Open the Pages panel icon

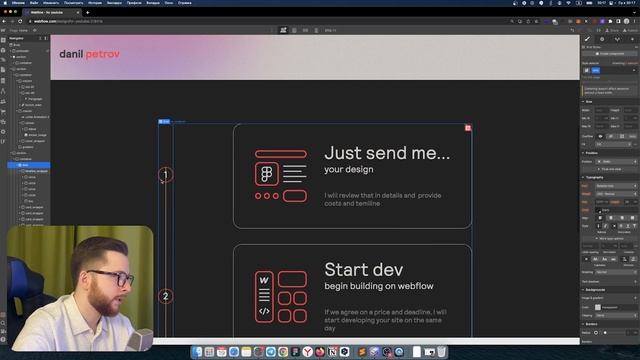3,70
